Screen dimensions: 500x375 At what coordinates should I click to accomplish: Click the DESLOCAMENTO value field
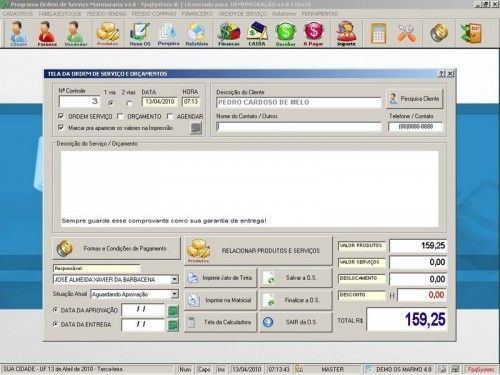(418, 279)
